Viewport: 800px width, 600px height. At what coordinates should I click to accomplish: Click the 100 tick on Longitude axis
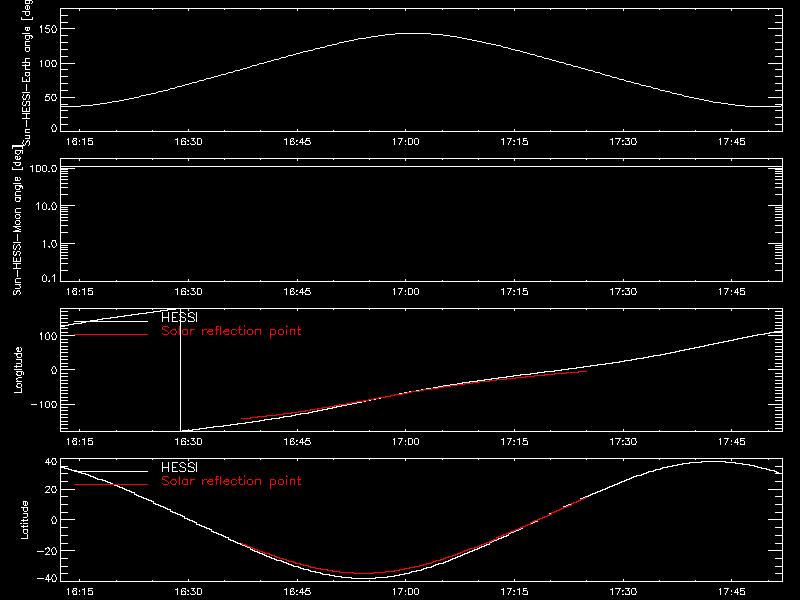[x=48, y=336]
